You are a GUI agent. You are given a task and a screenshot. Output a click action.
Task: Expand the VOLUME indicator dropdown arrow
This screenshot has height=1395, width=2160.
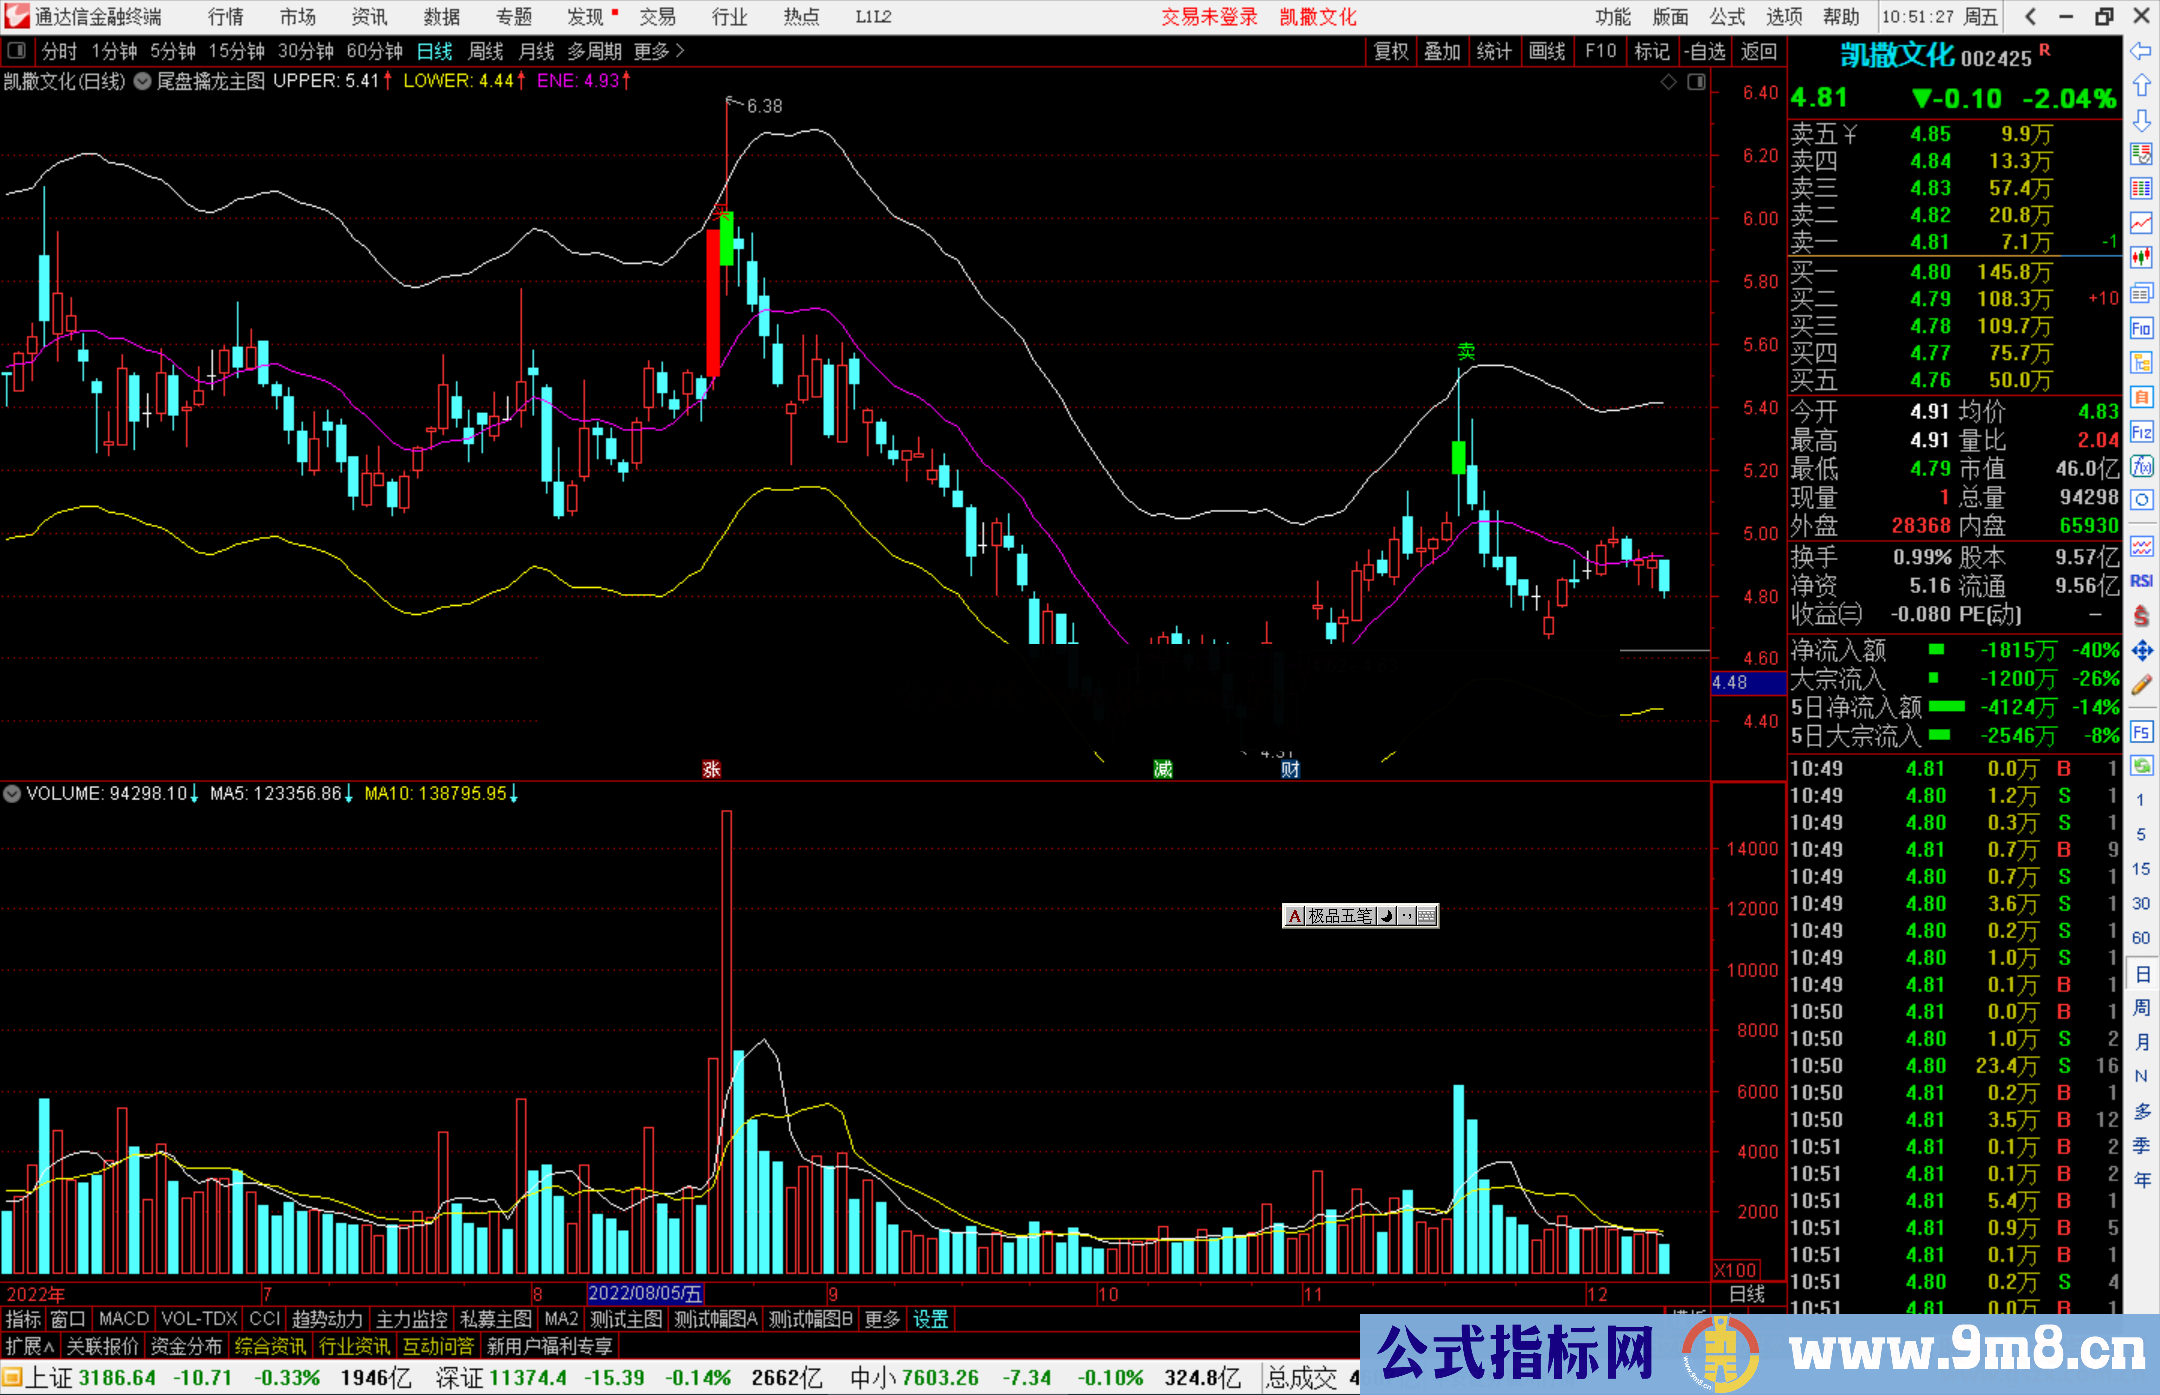[x=12, y=794]
